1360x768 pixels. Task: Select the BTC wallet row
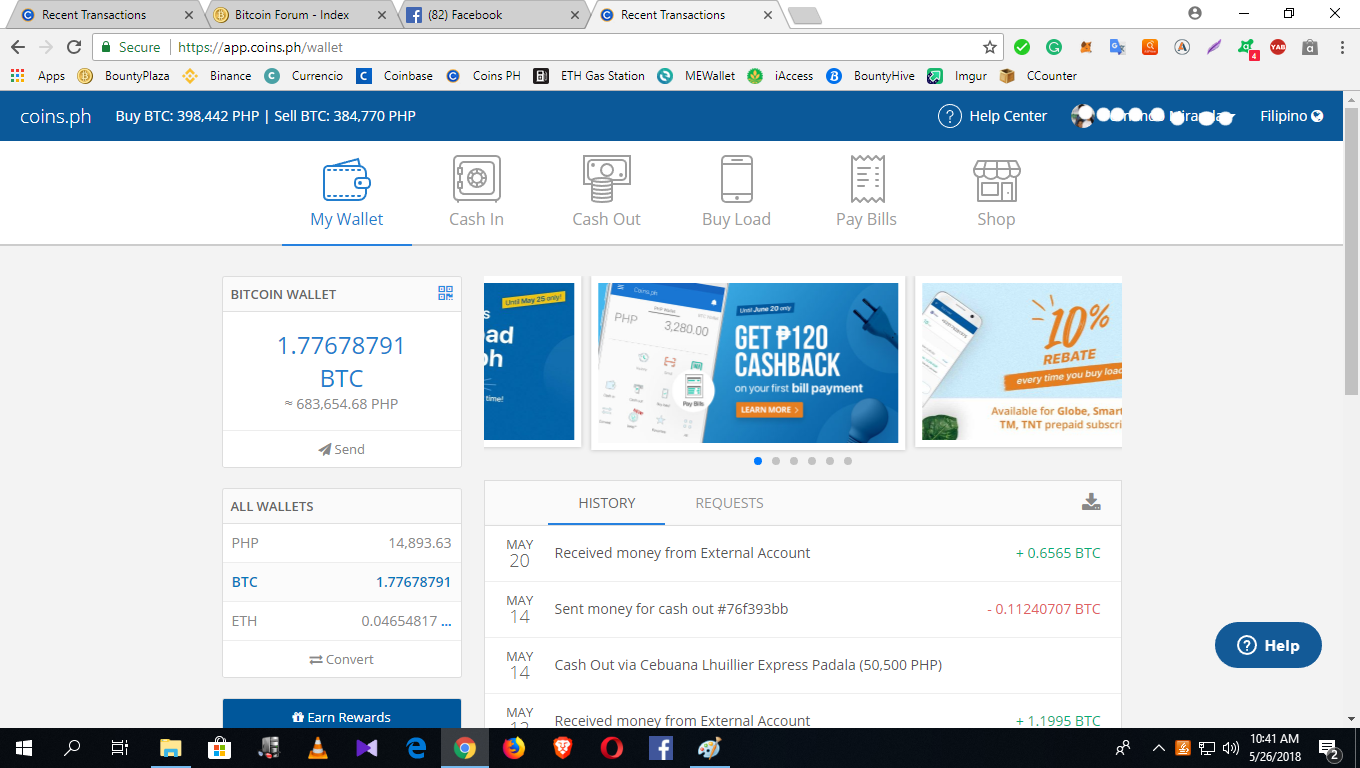(x=342, y=582)
